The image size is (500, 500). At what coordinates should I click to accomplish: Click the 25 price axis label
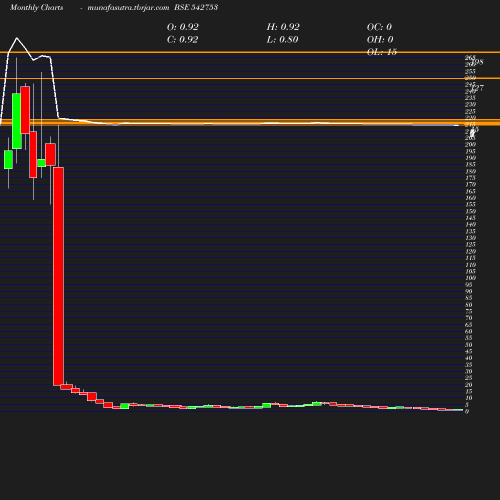469,378
